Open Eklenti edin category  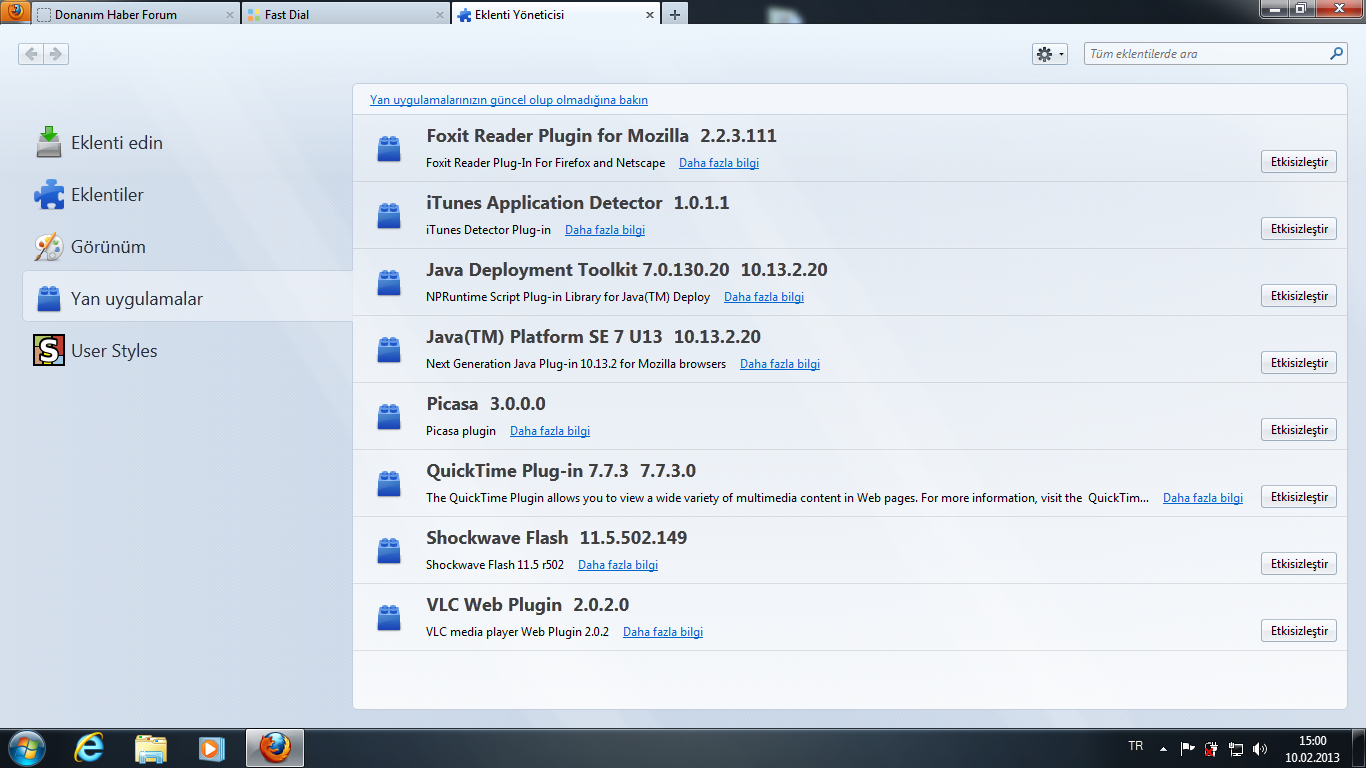pyautogui.click(x=187, y=143)
